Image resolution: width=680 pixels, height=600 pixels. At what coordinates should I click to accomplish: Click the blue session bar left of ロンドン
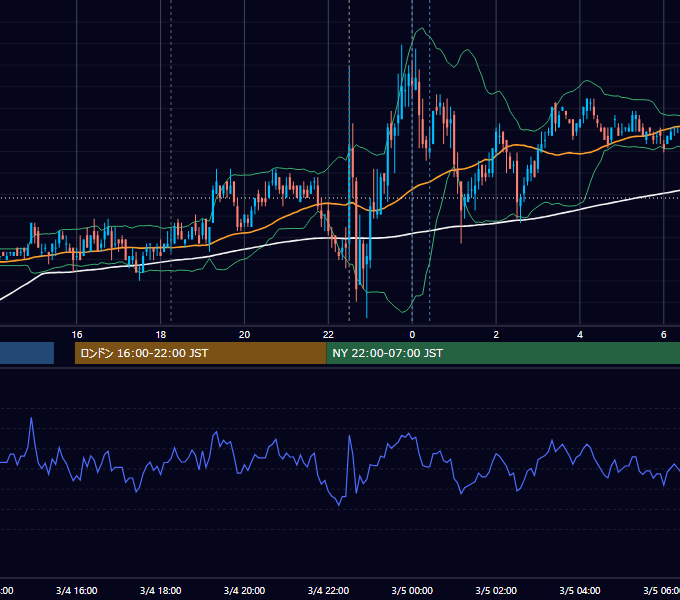[27, 353]
